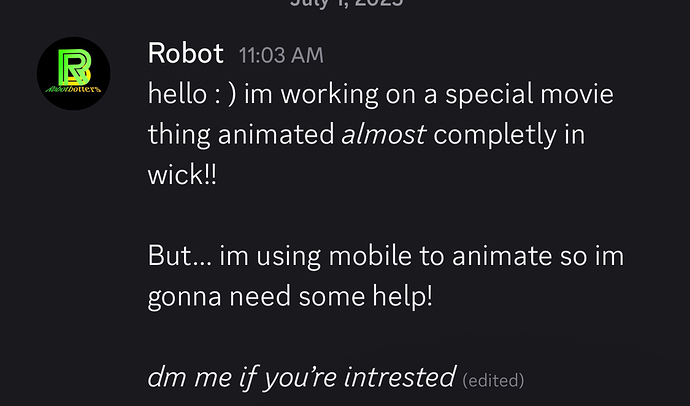690x406 pixels.
Task: Click the gonna need some help! line
Action: [x=290, y=297]
